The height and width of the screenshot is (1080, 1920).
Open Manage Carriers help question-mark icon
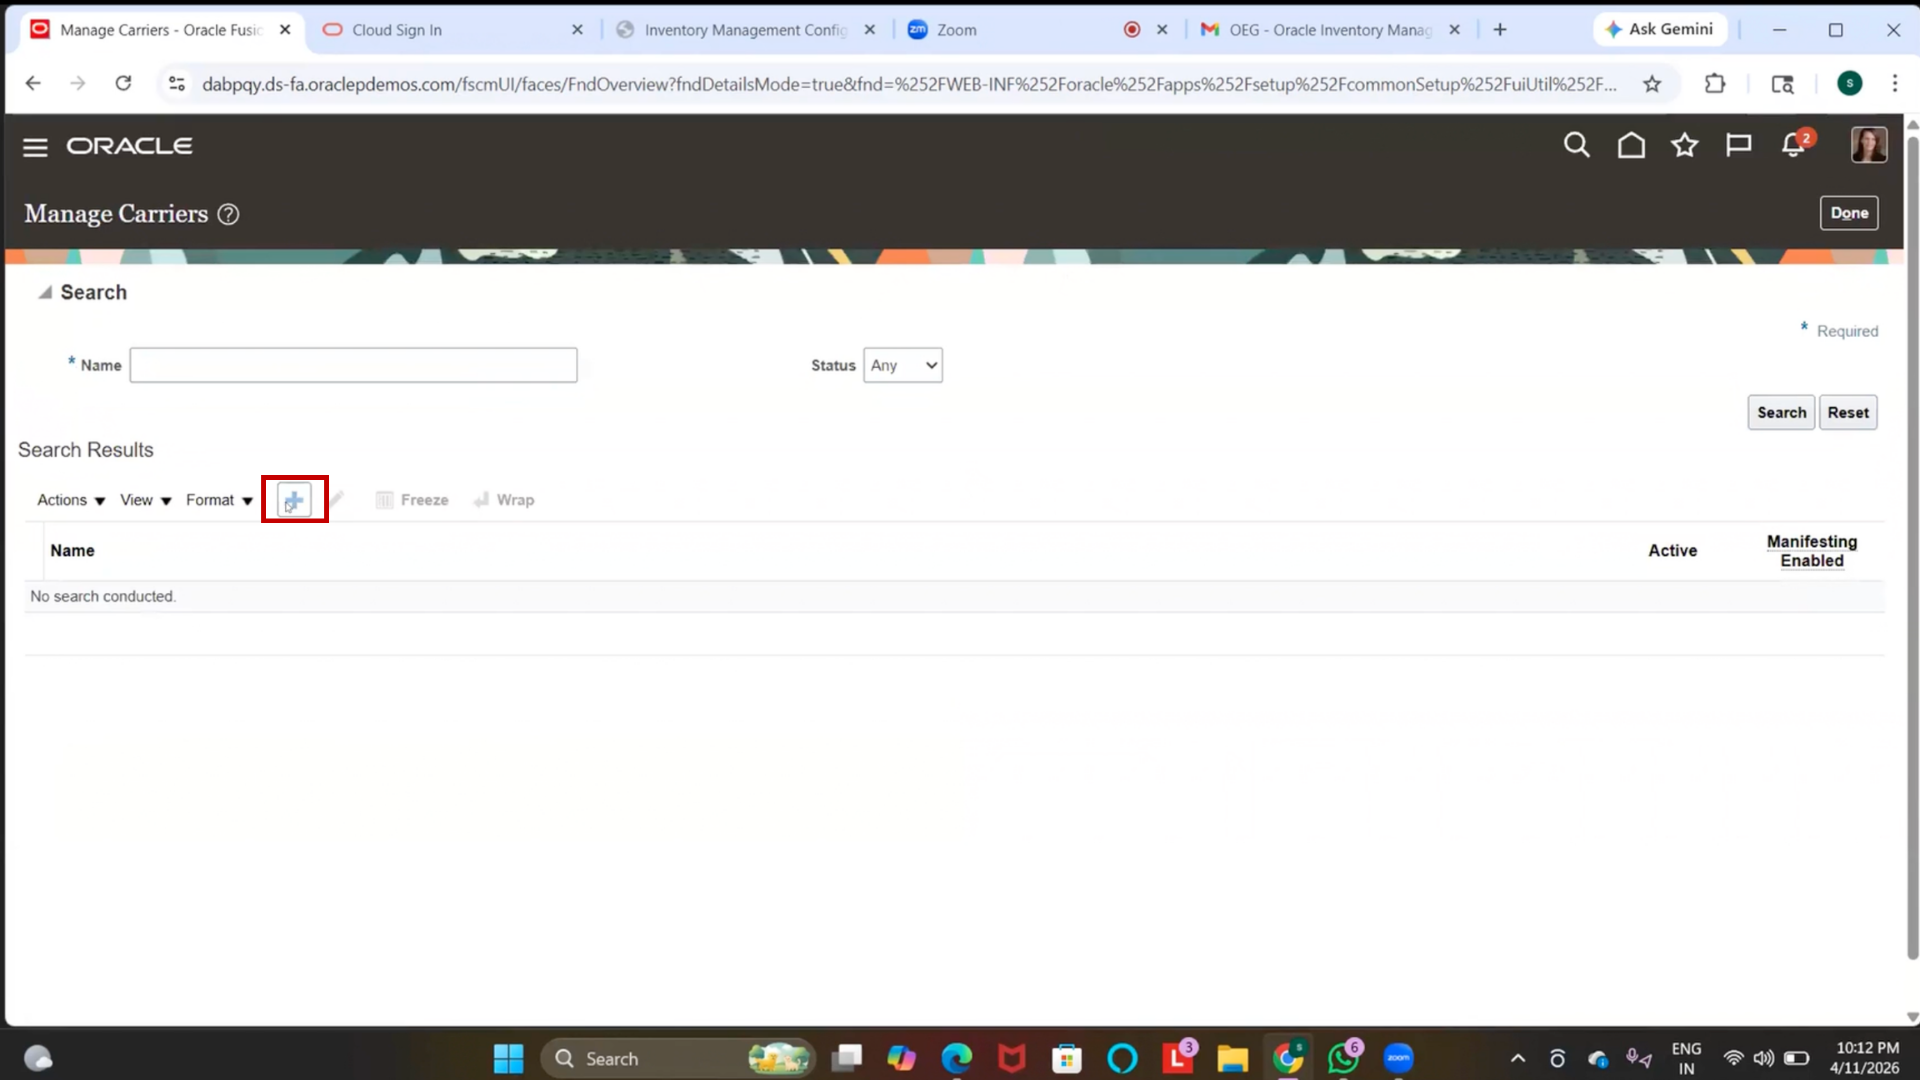tap(228, 214)
